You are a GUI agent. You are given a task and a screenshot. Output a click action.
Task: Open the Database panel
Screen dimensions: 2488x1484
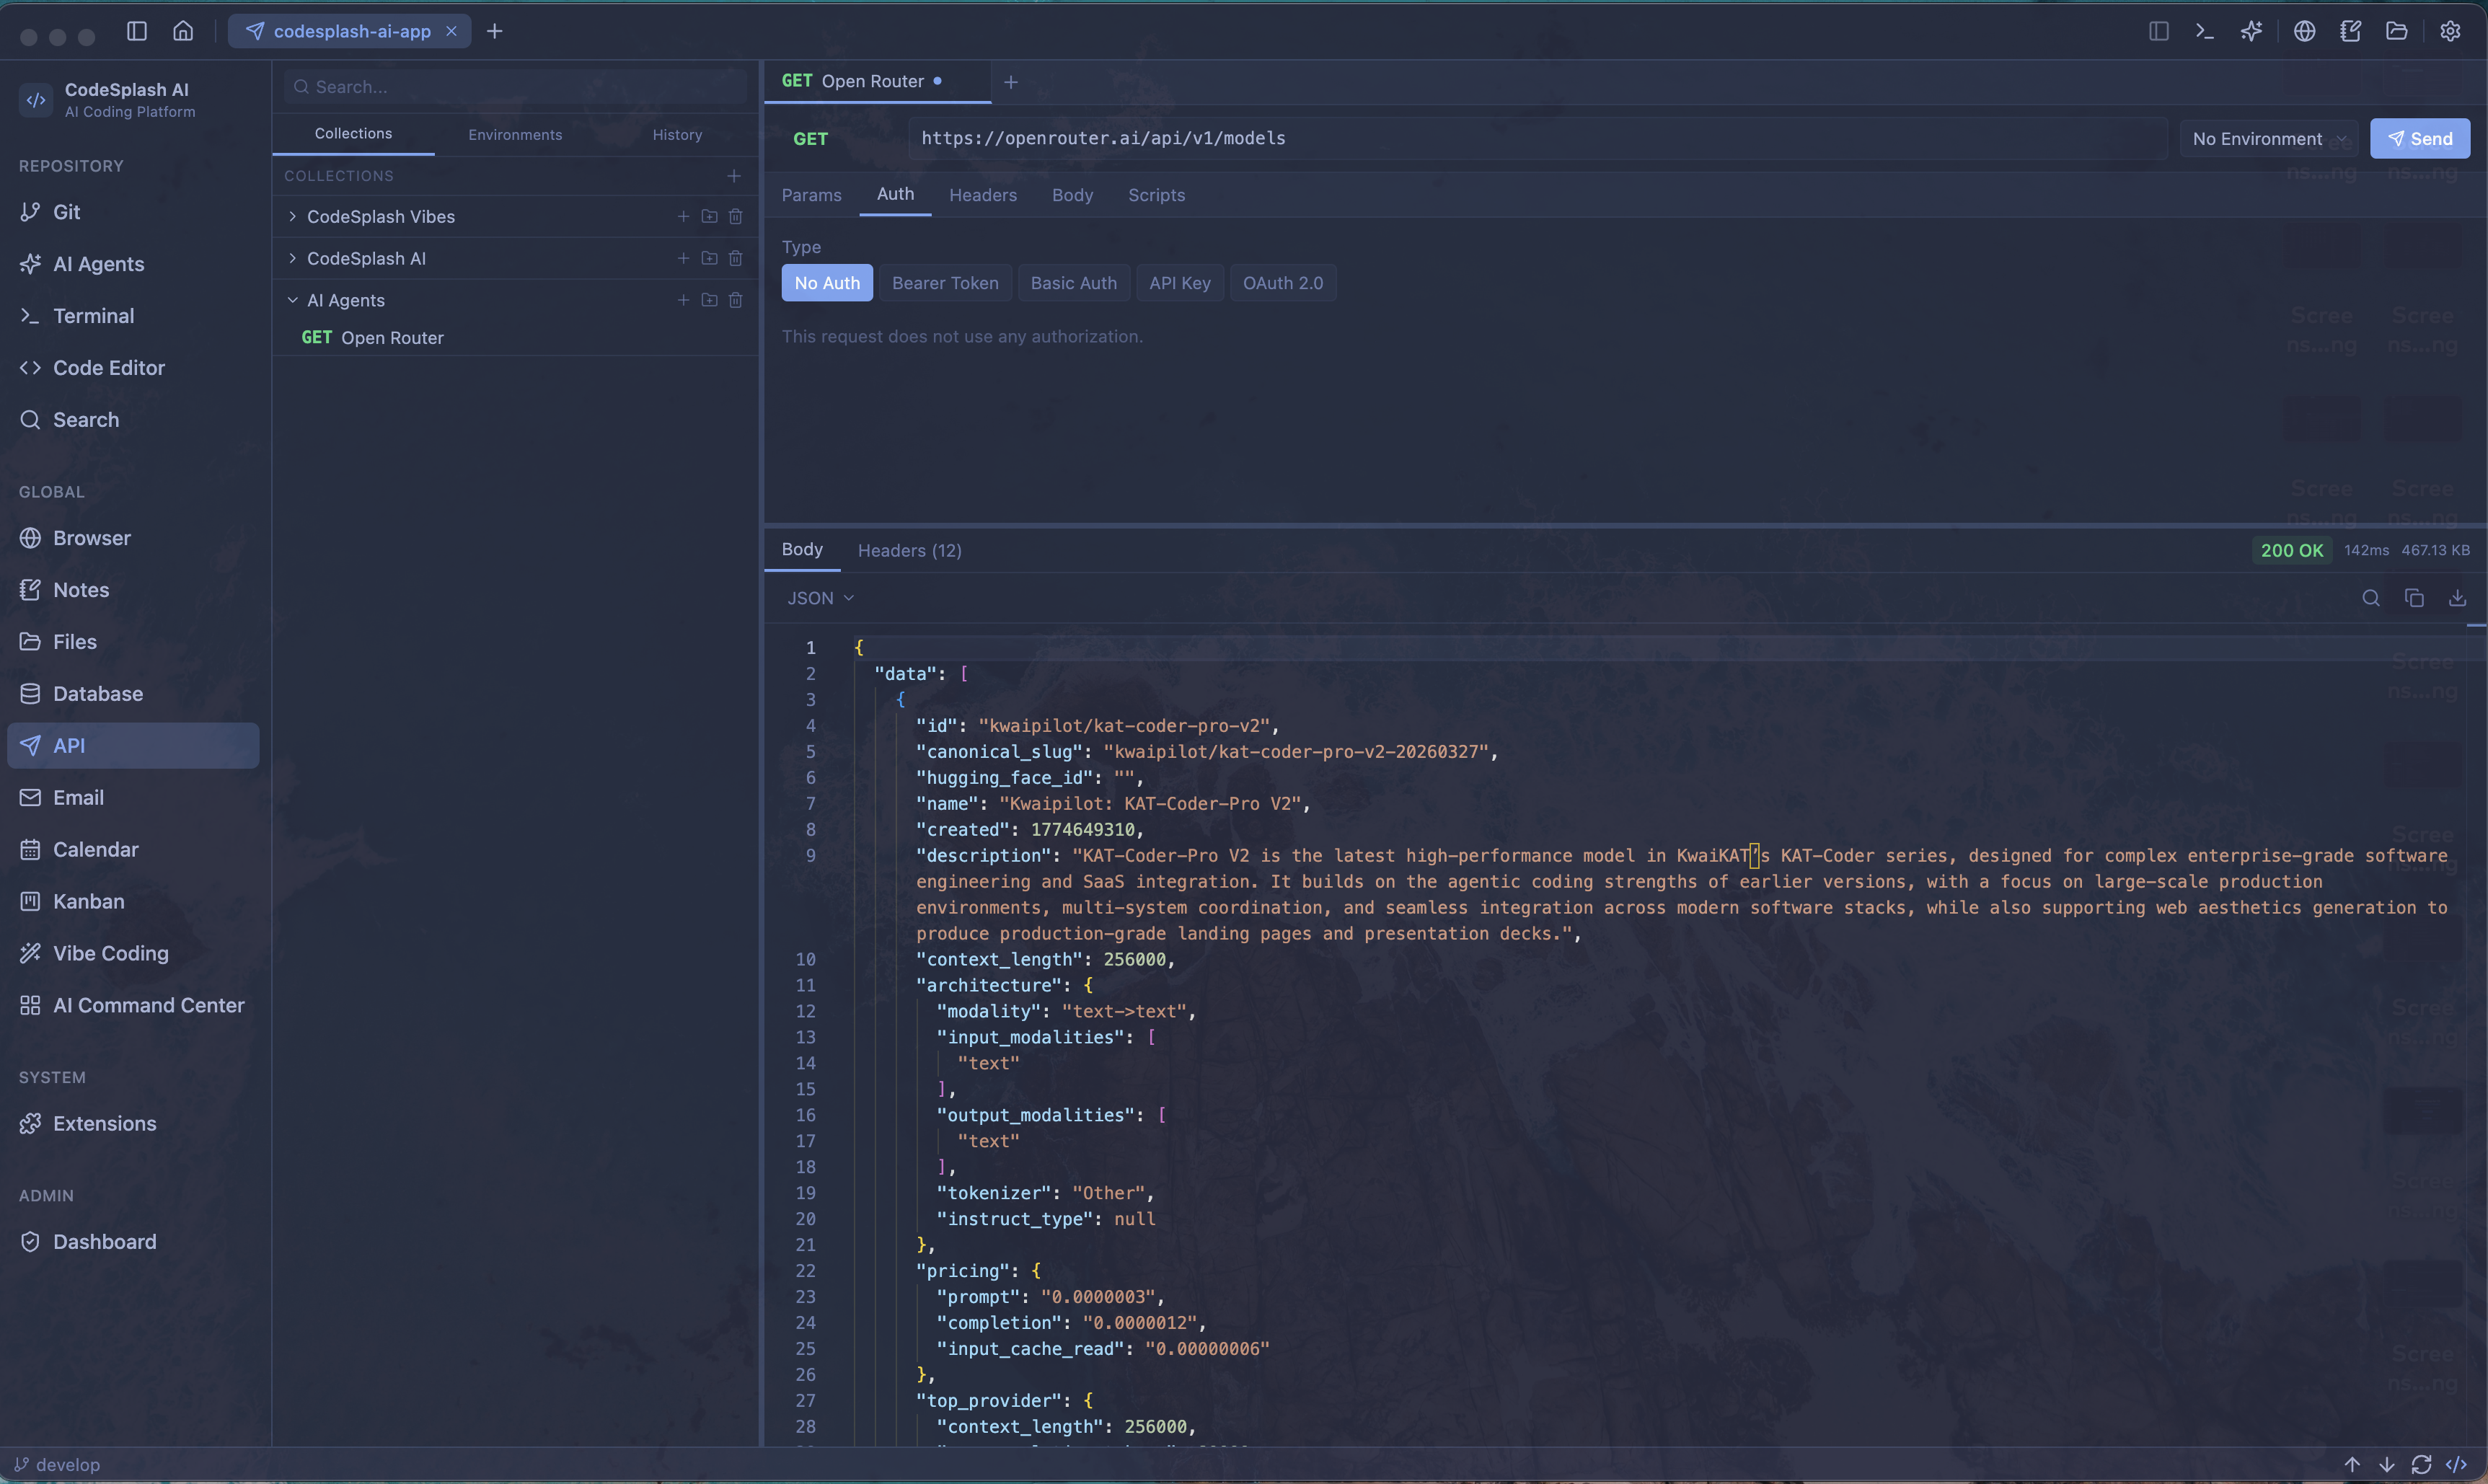(x=98, y=693)
